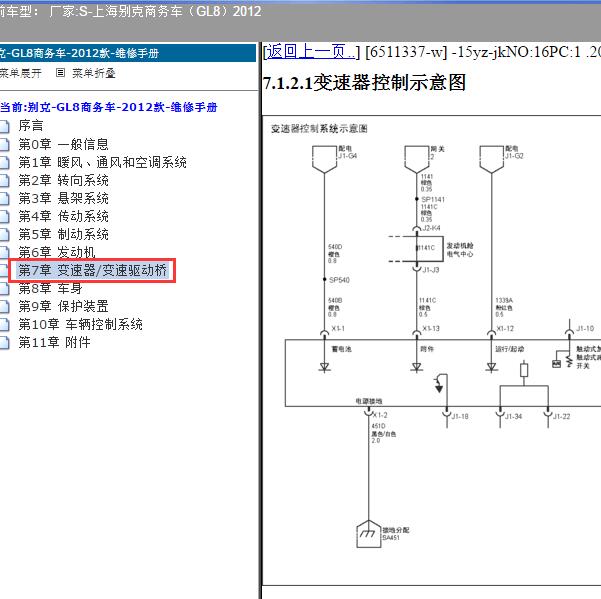Click the page icon beside 第5章 制动系统
The image size is (601, 599).
4,235
